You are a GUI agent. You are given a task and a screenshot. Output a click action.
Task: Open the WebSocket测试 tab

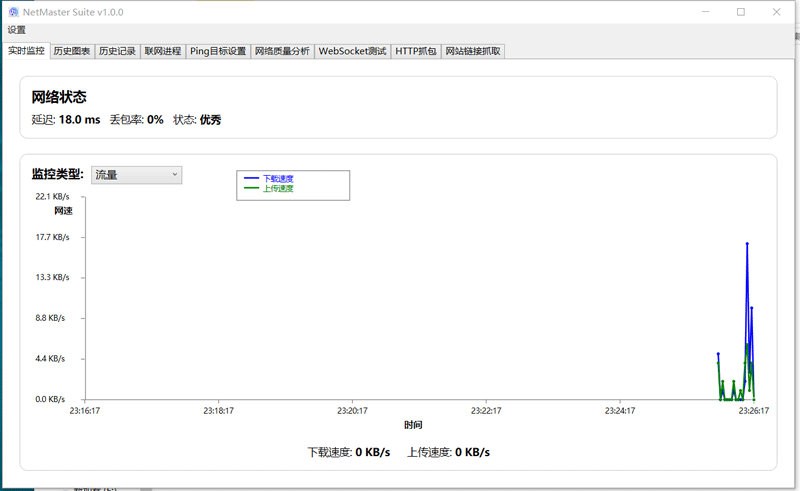(352, 51)
